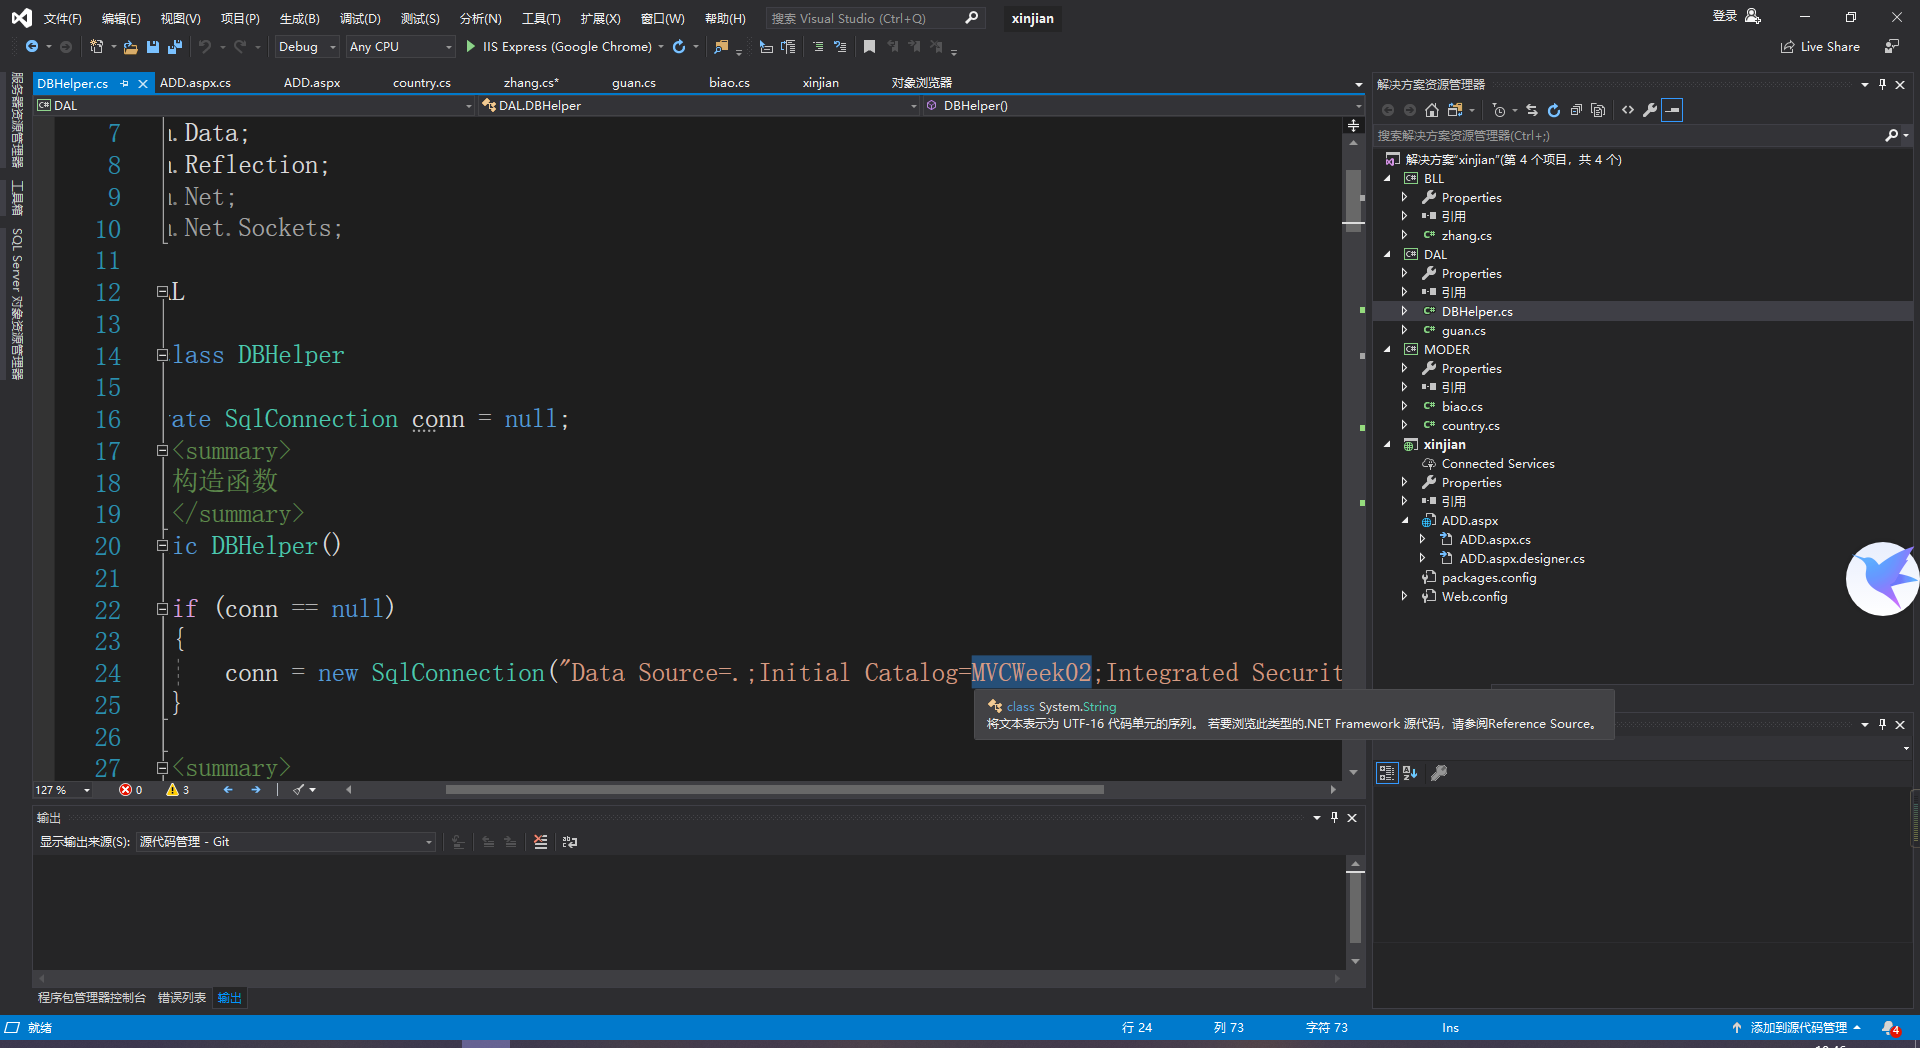Click the editor vertical scrollbar thumb
The height and width of the screenshot is (1048, 1920).
[x=1354, y=200]
